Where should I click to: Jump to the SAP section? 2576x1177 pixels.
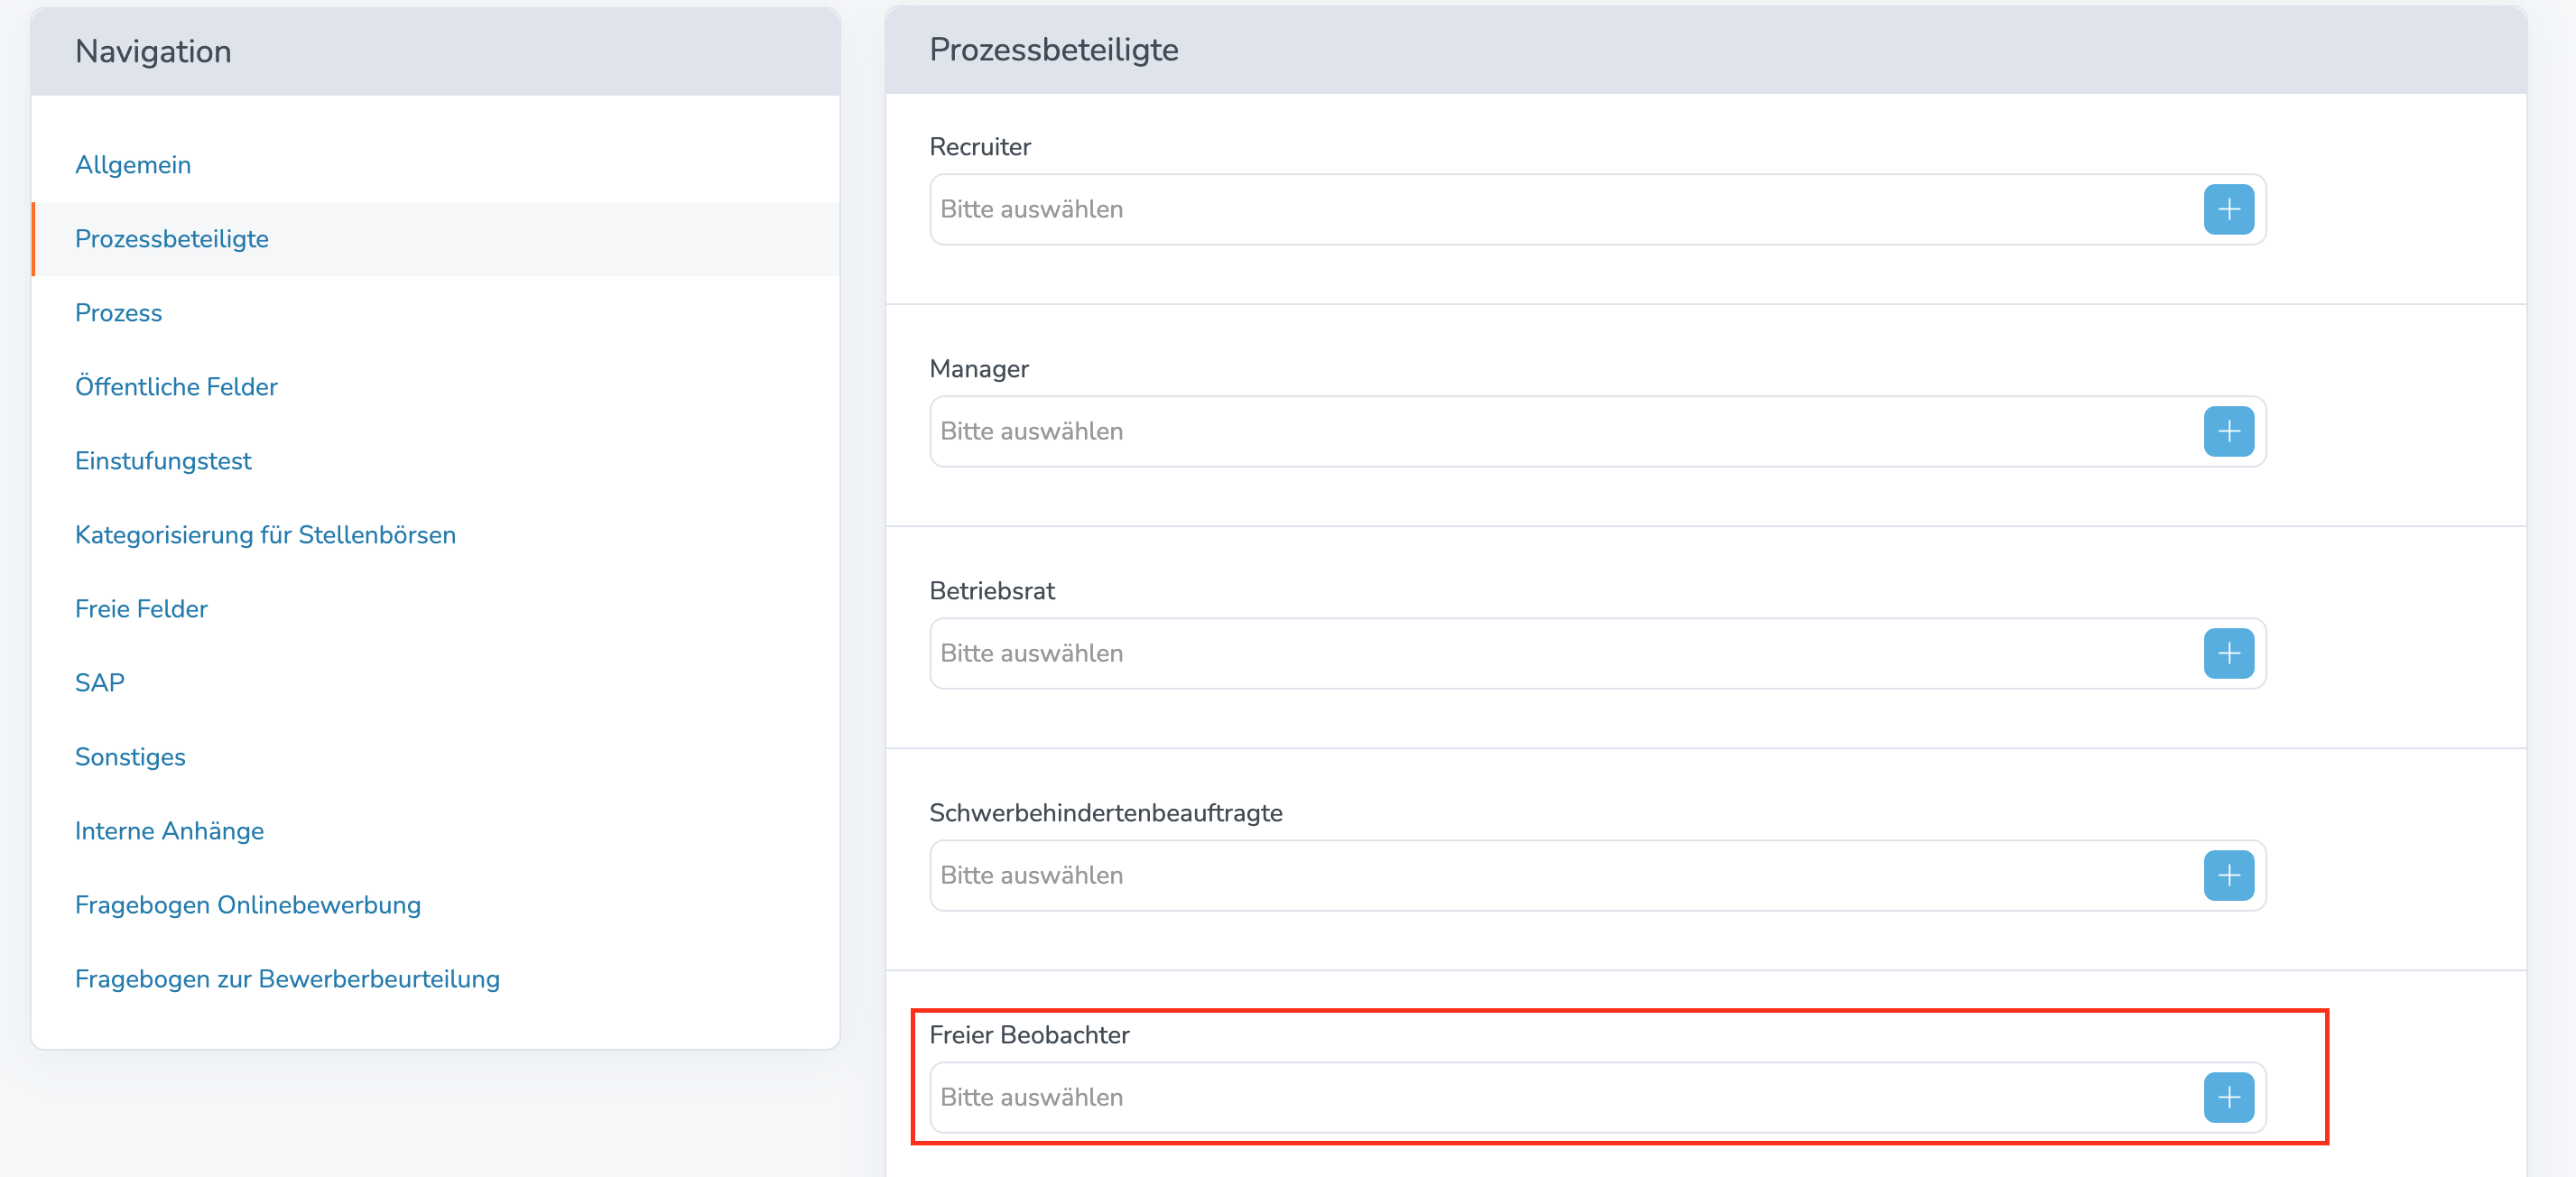pos(100,683)
